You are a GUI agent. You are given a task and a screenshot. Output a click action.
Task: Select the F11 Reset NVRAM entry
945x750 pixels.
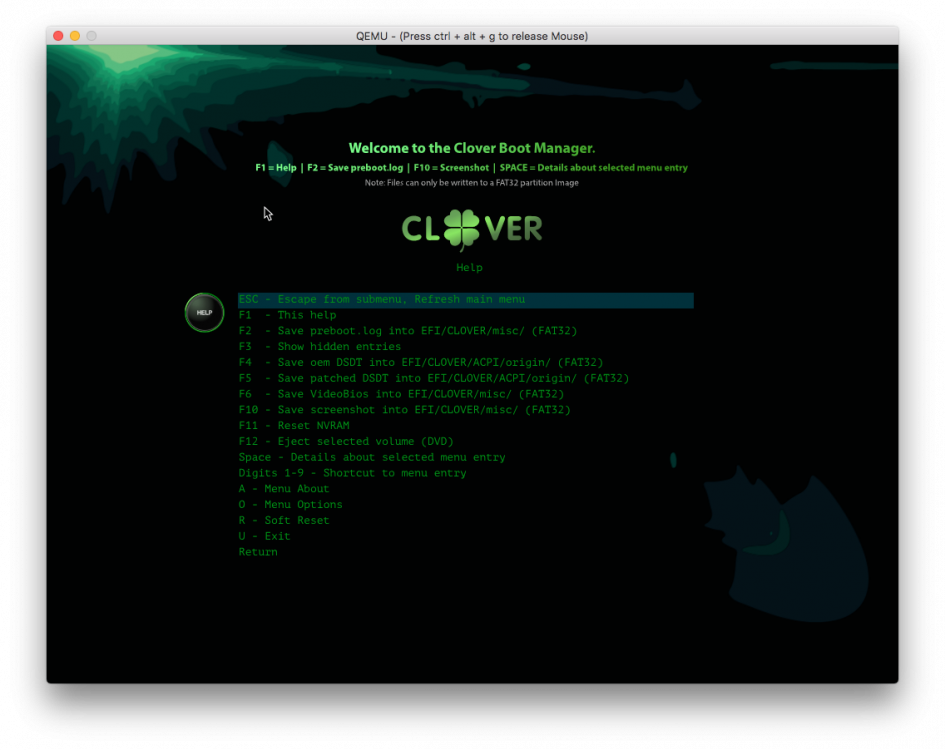[x=294, y=425]
